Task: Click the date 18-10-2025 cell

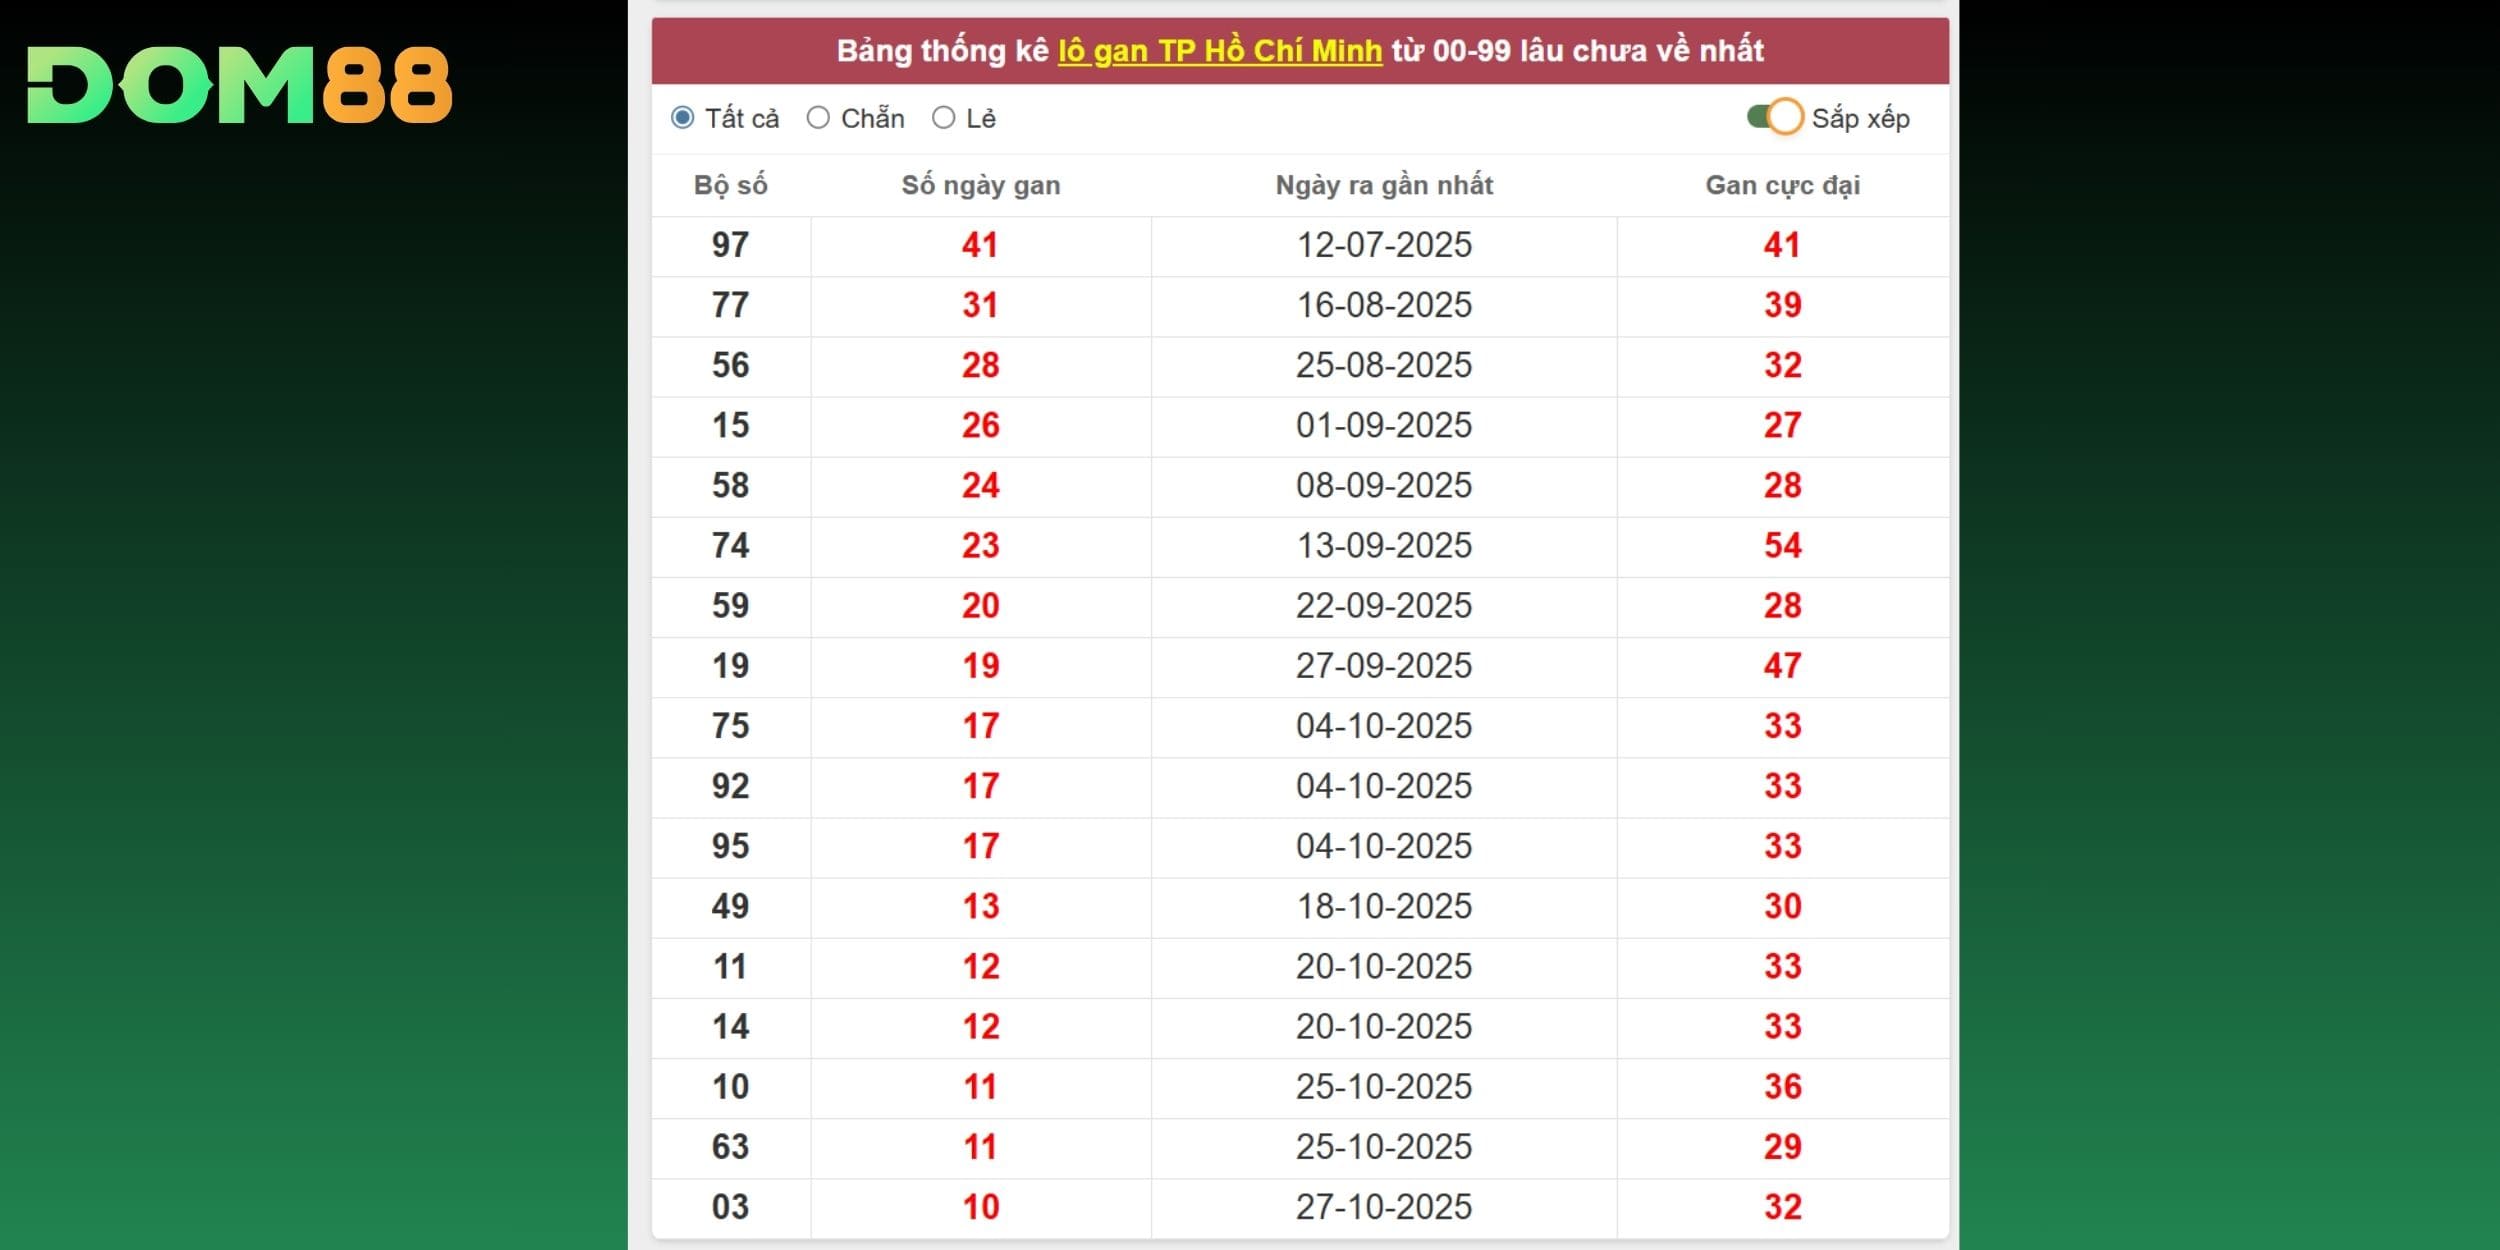Action: click(1384, 906)
